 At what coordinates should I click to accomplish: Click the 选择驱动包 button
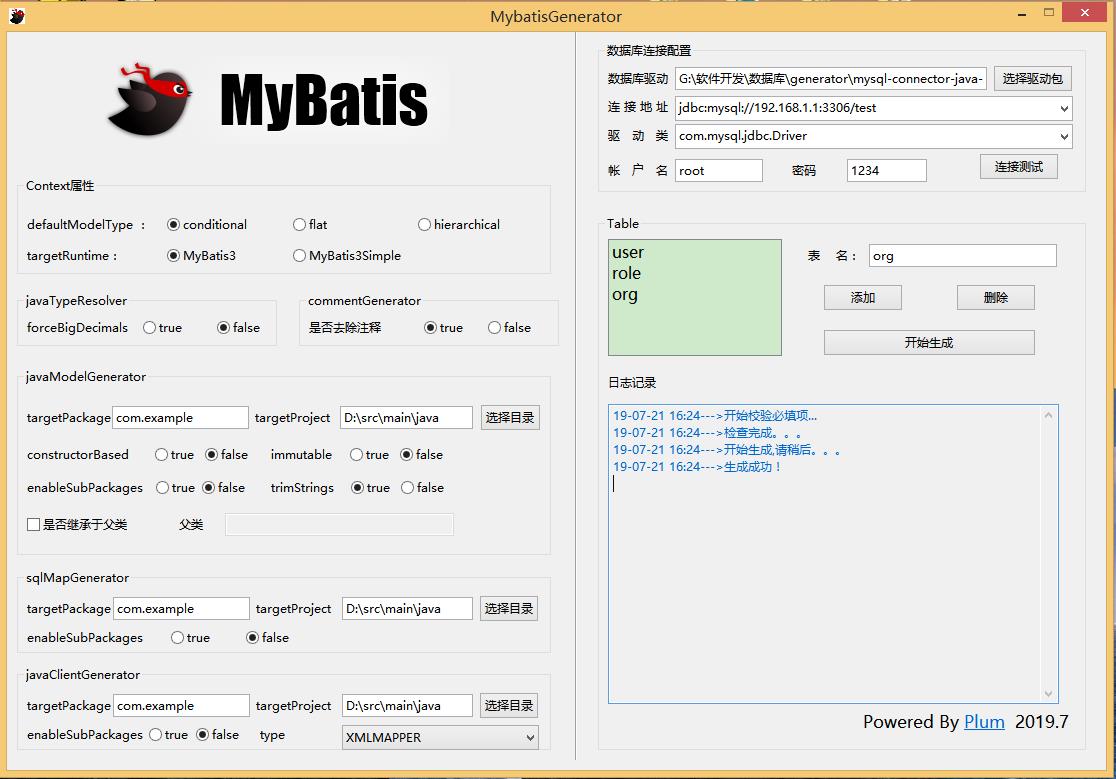coord(1032,78)
